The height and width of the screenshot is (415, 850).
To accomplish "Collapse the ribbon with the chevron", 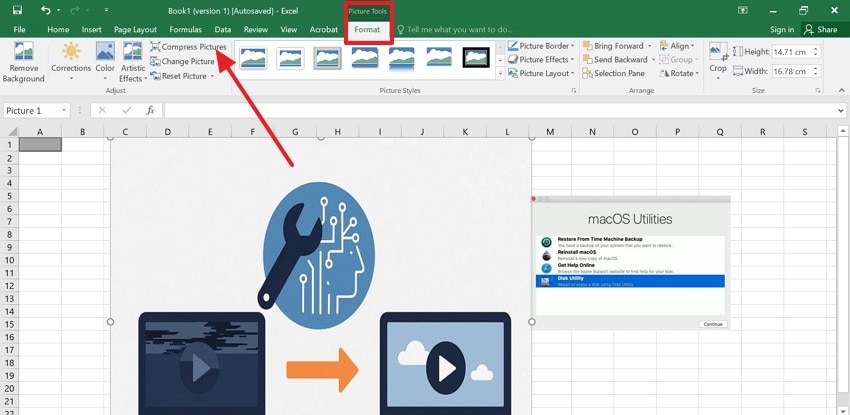I will [842, 90].
